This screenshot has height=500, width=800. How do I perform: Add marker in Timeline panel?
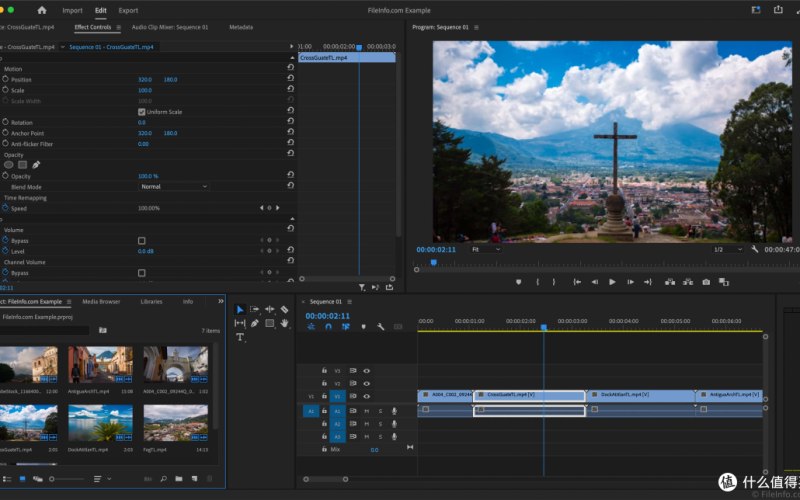pyautogui.click(x=363, y=327)
